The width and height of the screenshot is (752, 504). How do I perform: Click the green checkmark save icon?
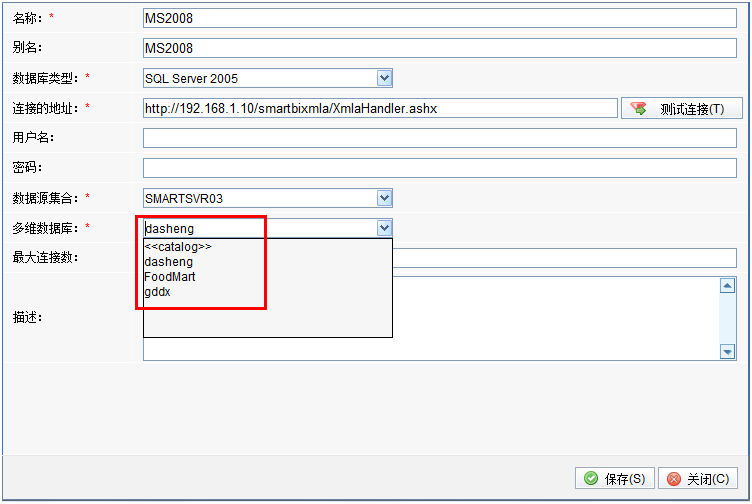[591, 478]
